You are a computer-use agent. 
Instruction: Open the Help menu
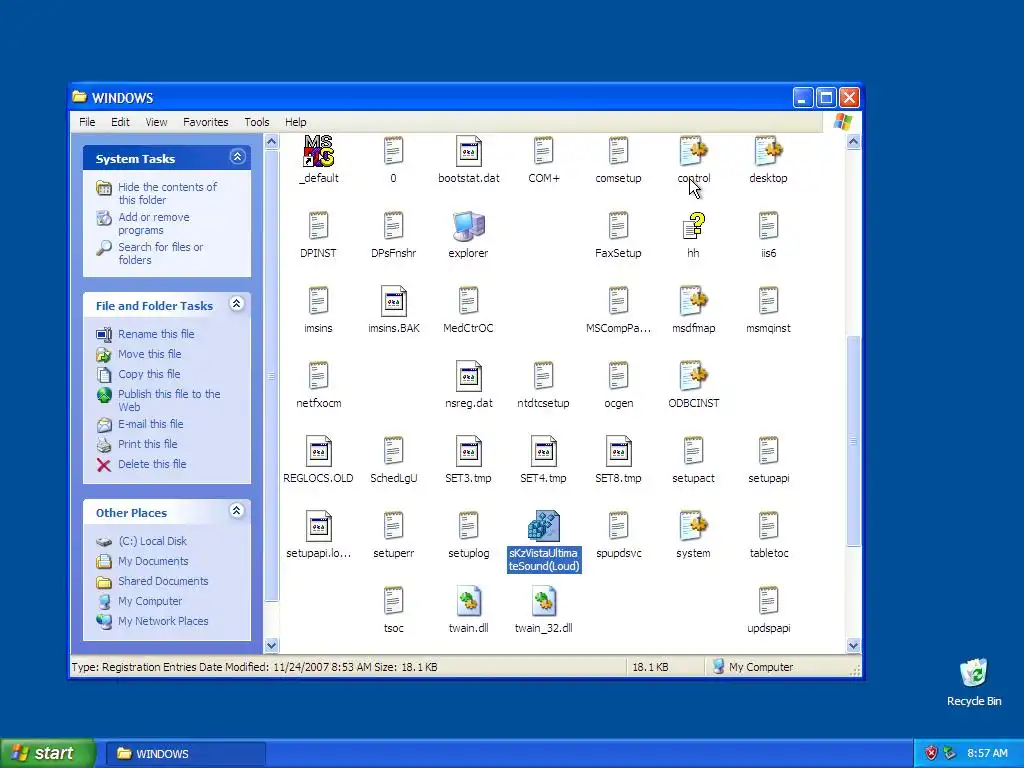point(296,122)
